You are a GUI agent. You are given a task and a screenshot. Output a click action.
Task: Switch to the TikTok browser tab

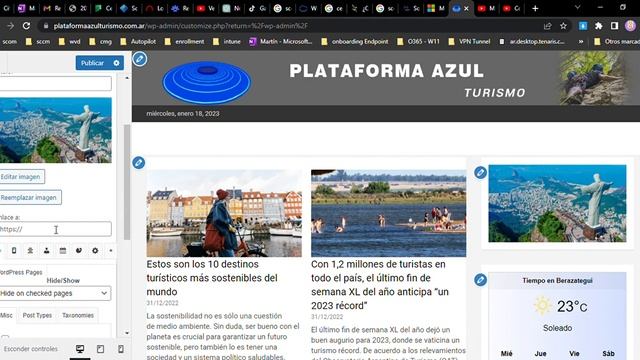click(257, 8)
